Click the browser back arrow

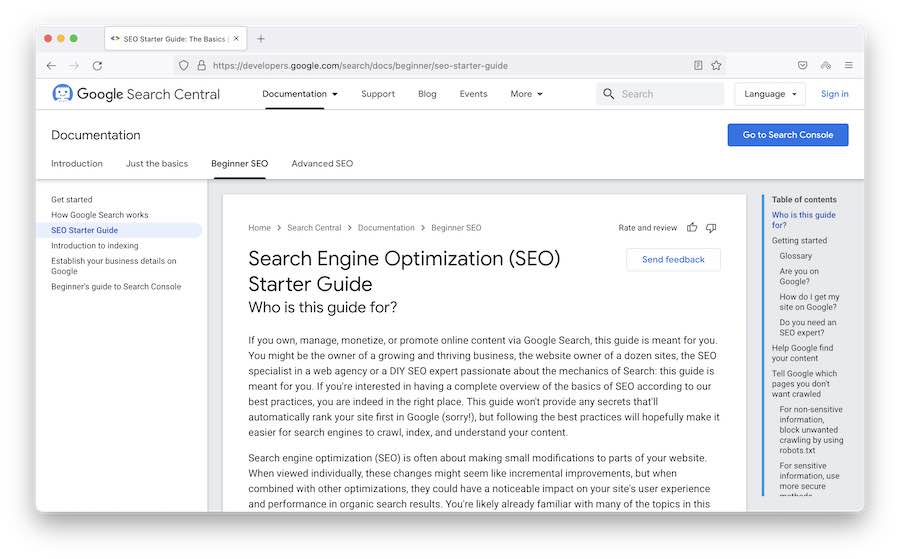coord(51,65)
